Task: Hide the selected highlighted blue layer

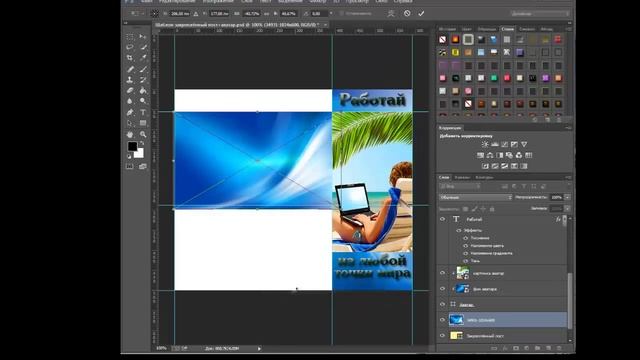Action: [x=442, y=320]
